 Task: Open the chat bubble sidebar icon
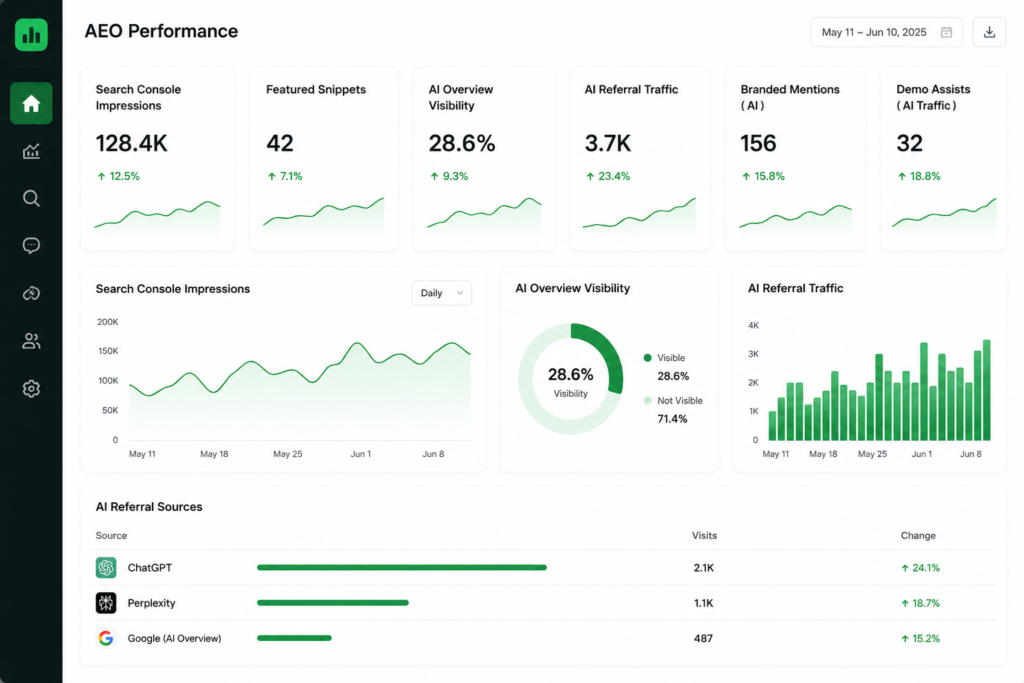pos(31,246)
